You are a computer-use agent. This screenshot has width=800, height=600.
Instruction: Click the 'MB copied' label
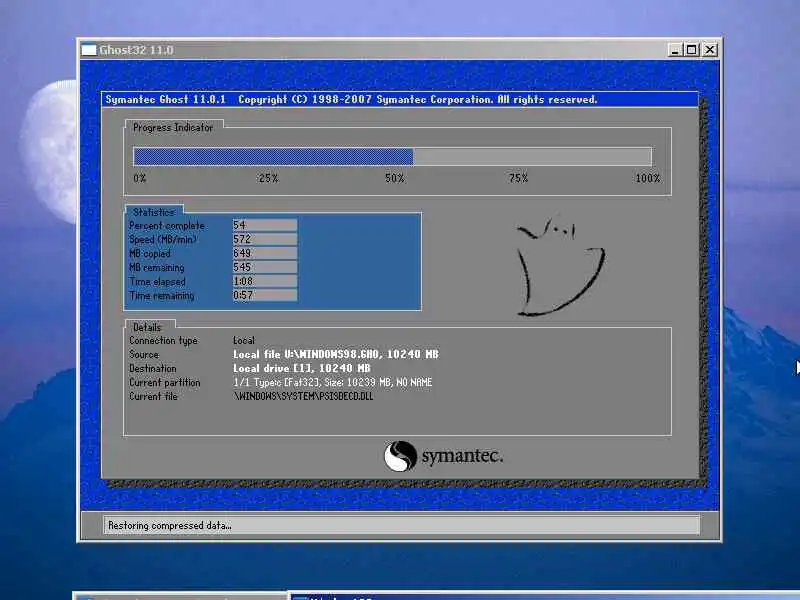(149, 254)
